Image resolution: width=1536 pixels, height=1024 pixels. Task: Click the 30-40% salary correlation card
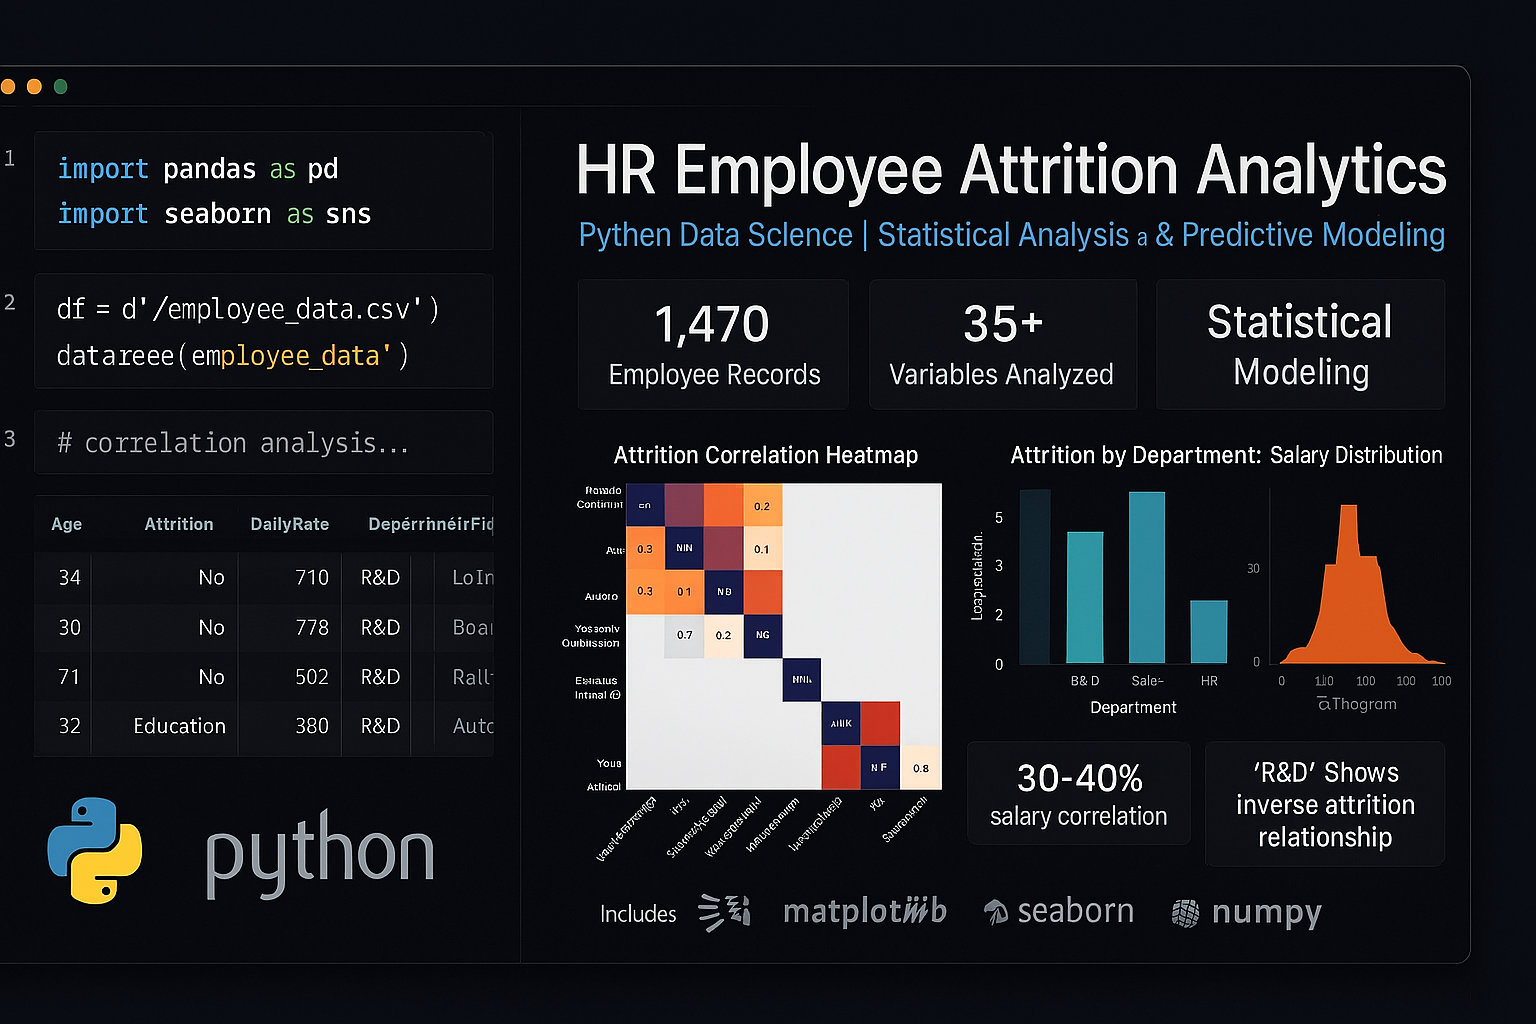click(1078, 794)
